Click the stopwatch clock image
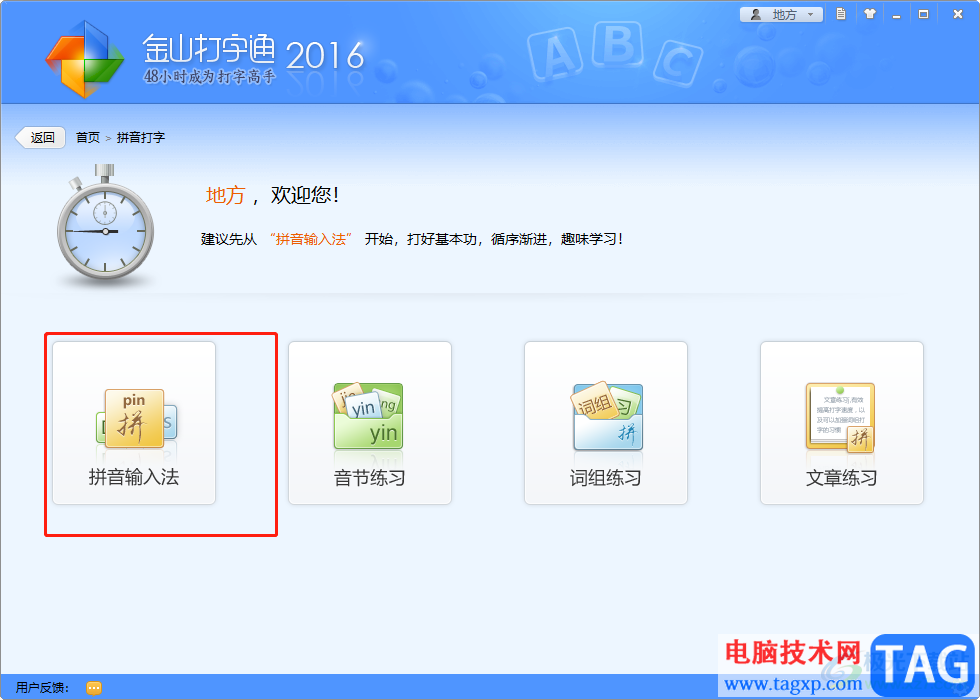980x700 pixels. 105,226
